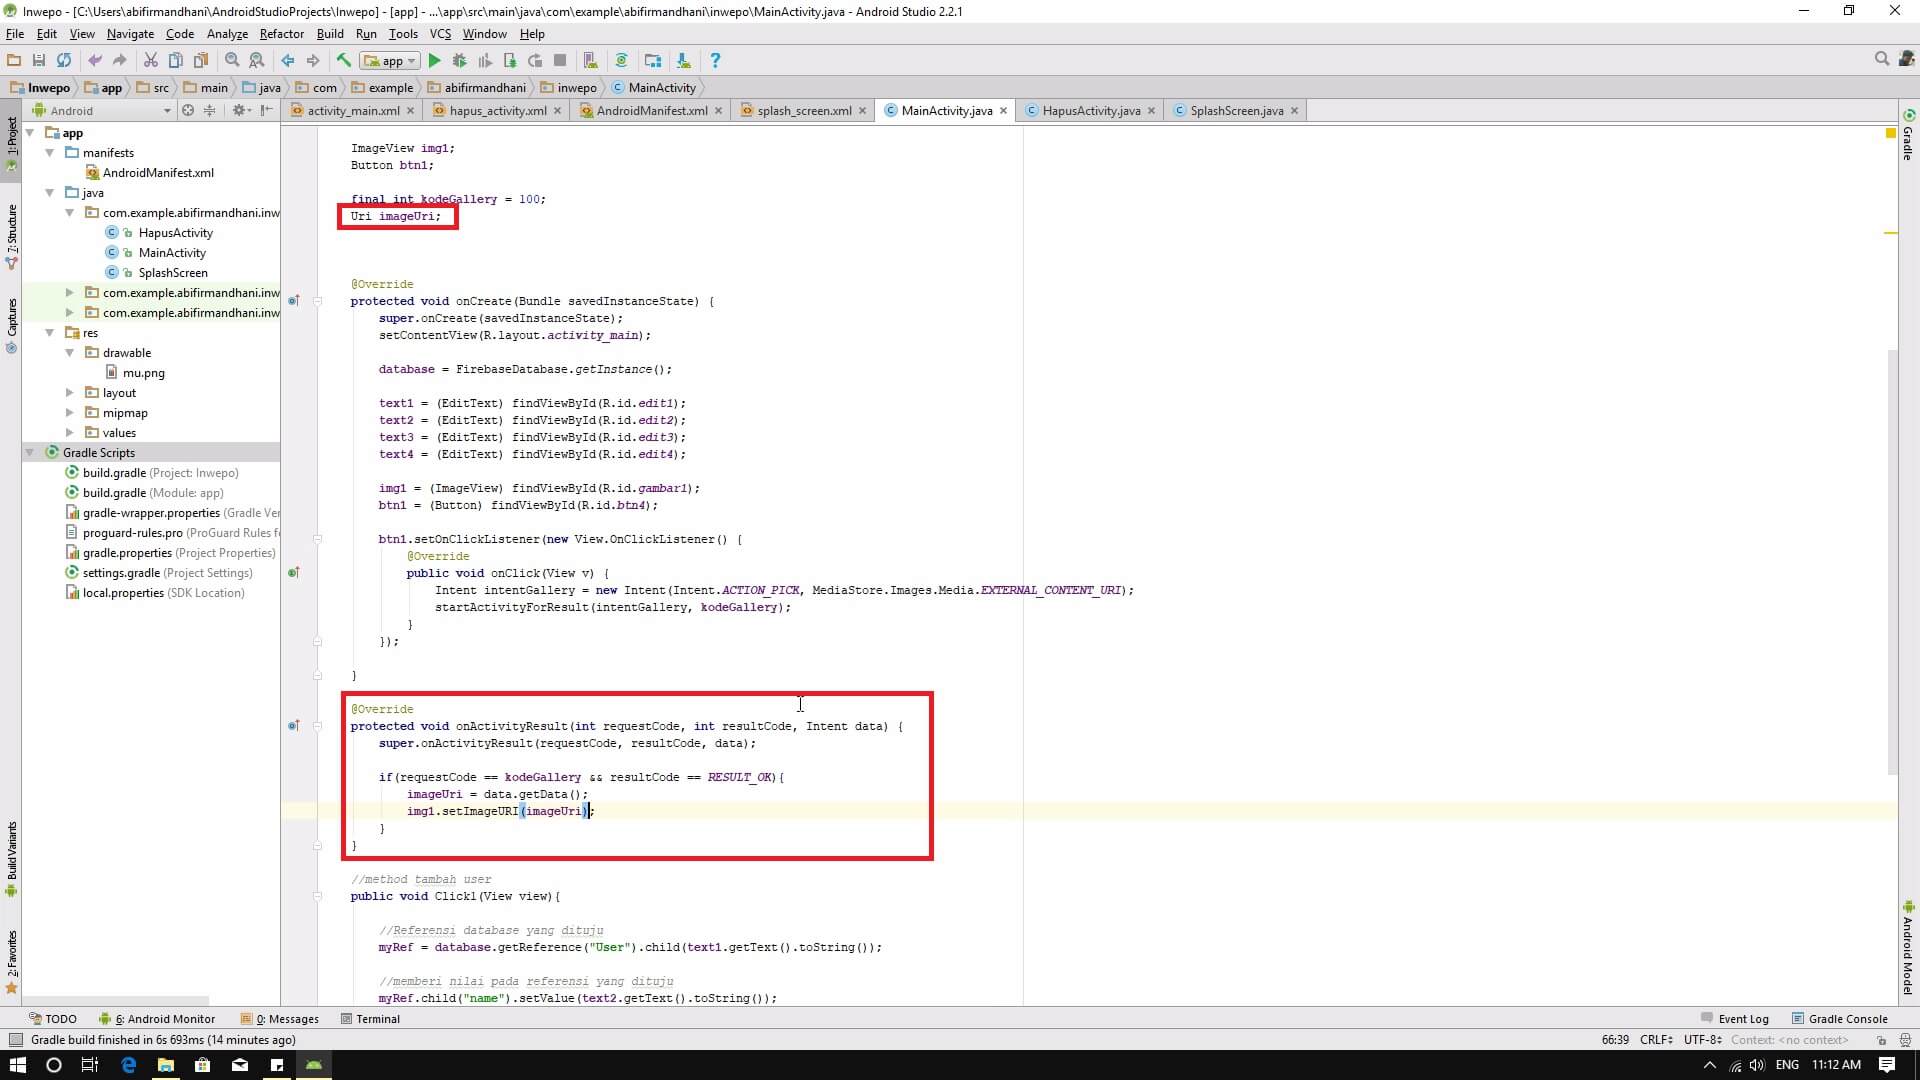Open the Event Log panel

tap(1742, 1019)
